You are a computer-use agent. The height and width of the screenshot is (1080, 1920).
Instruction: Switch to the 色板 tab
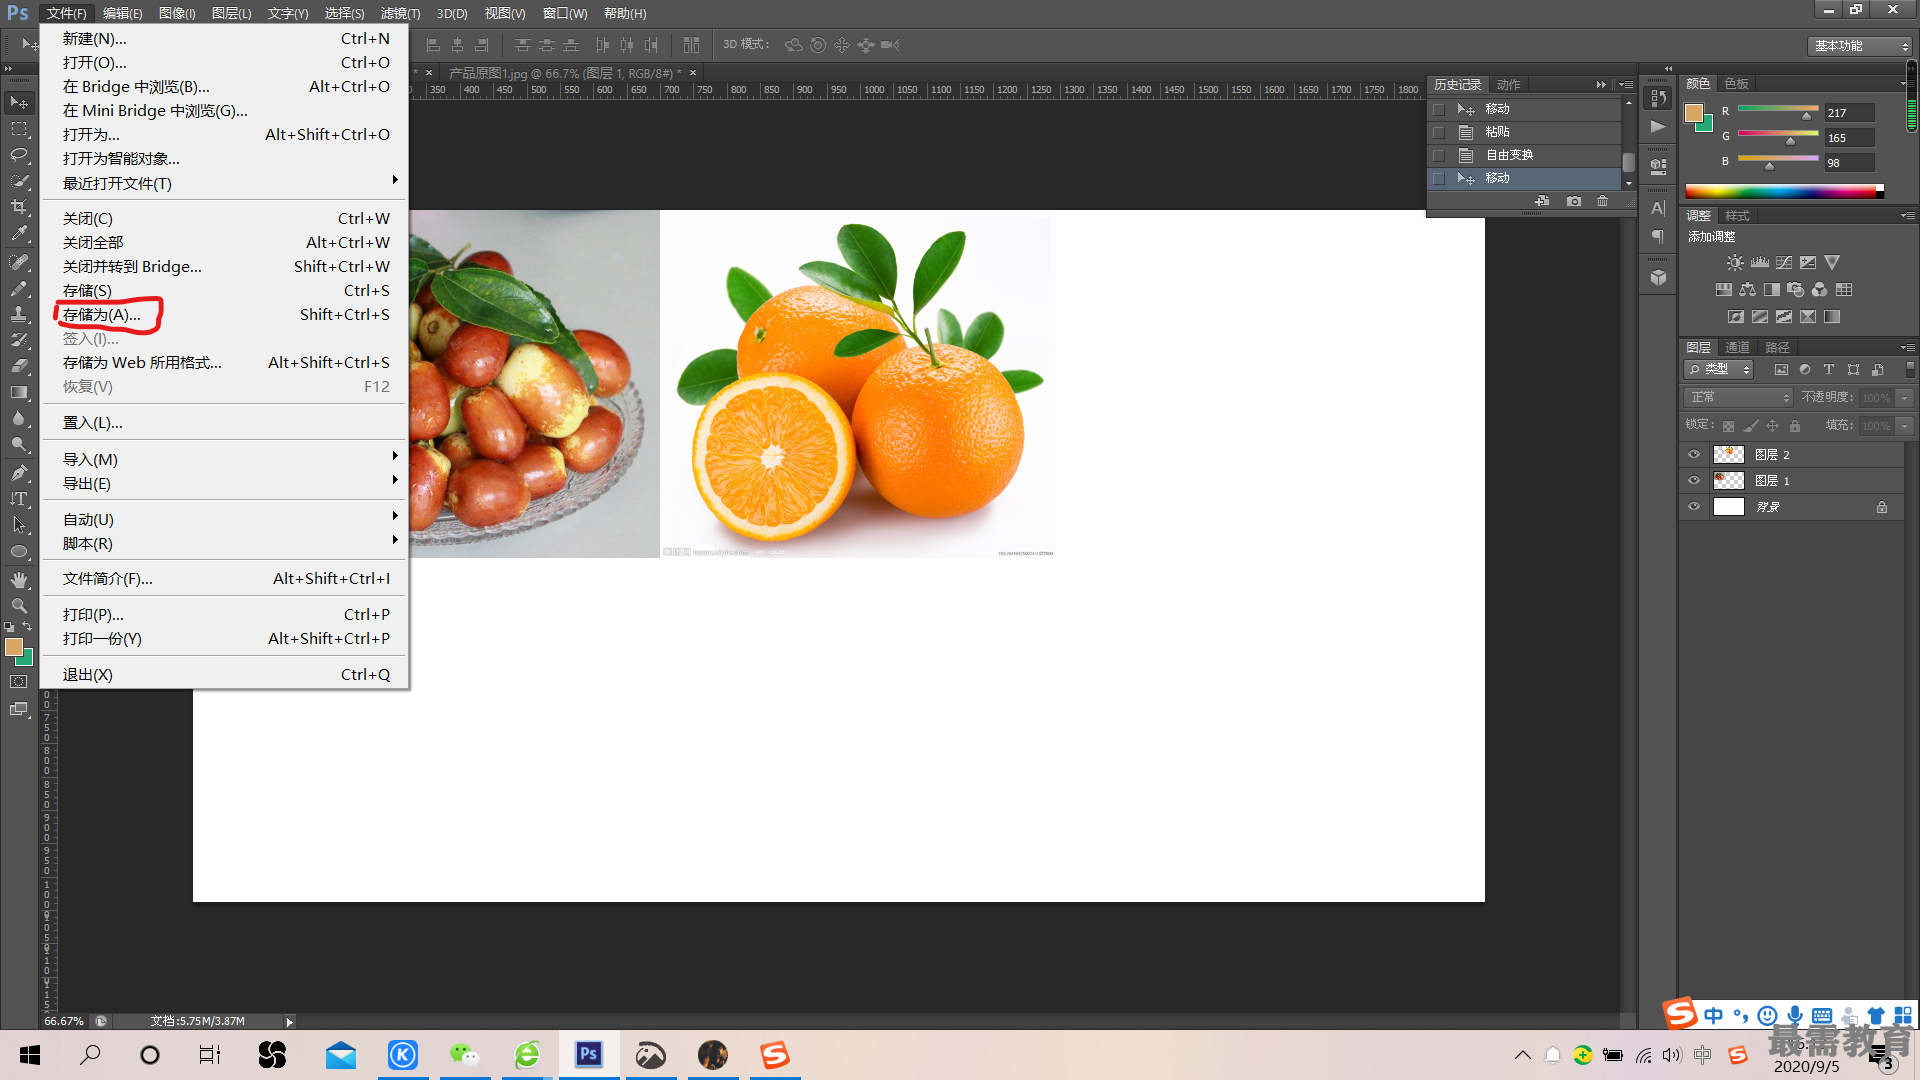tap(1737, 83)
